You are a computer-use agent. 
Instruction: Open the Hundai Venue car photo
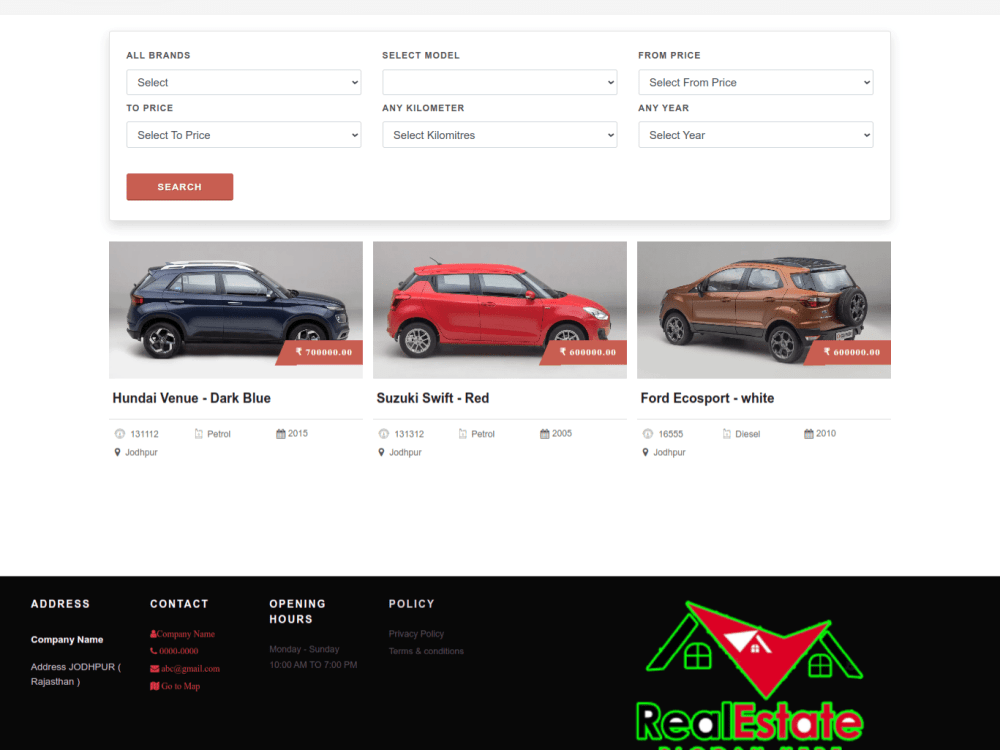236,309
